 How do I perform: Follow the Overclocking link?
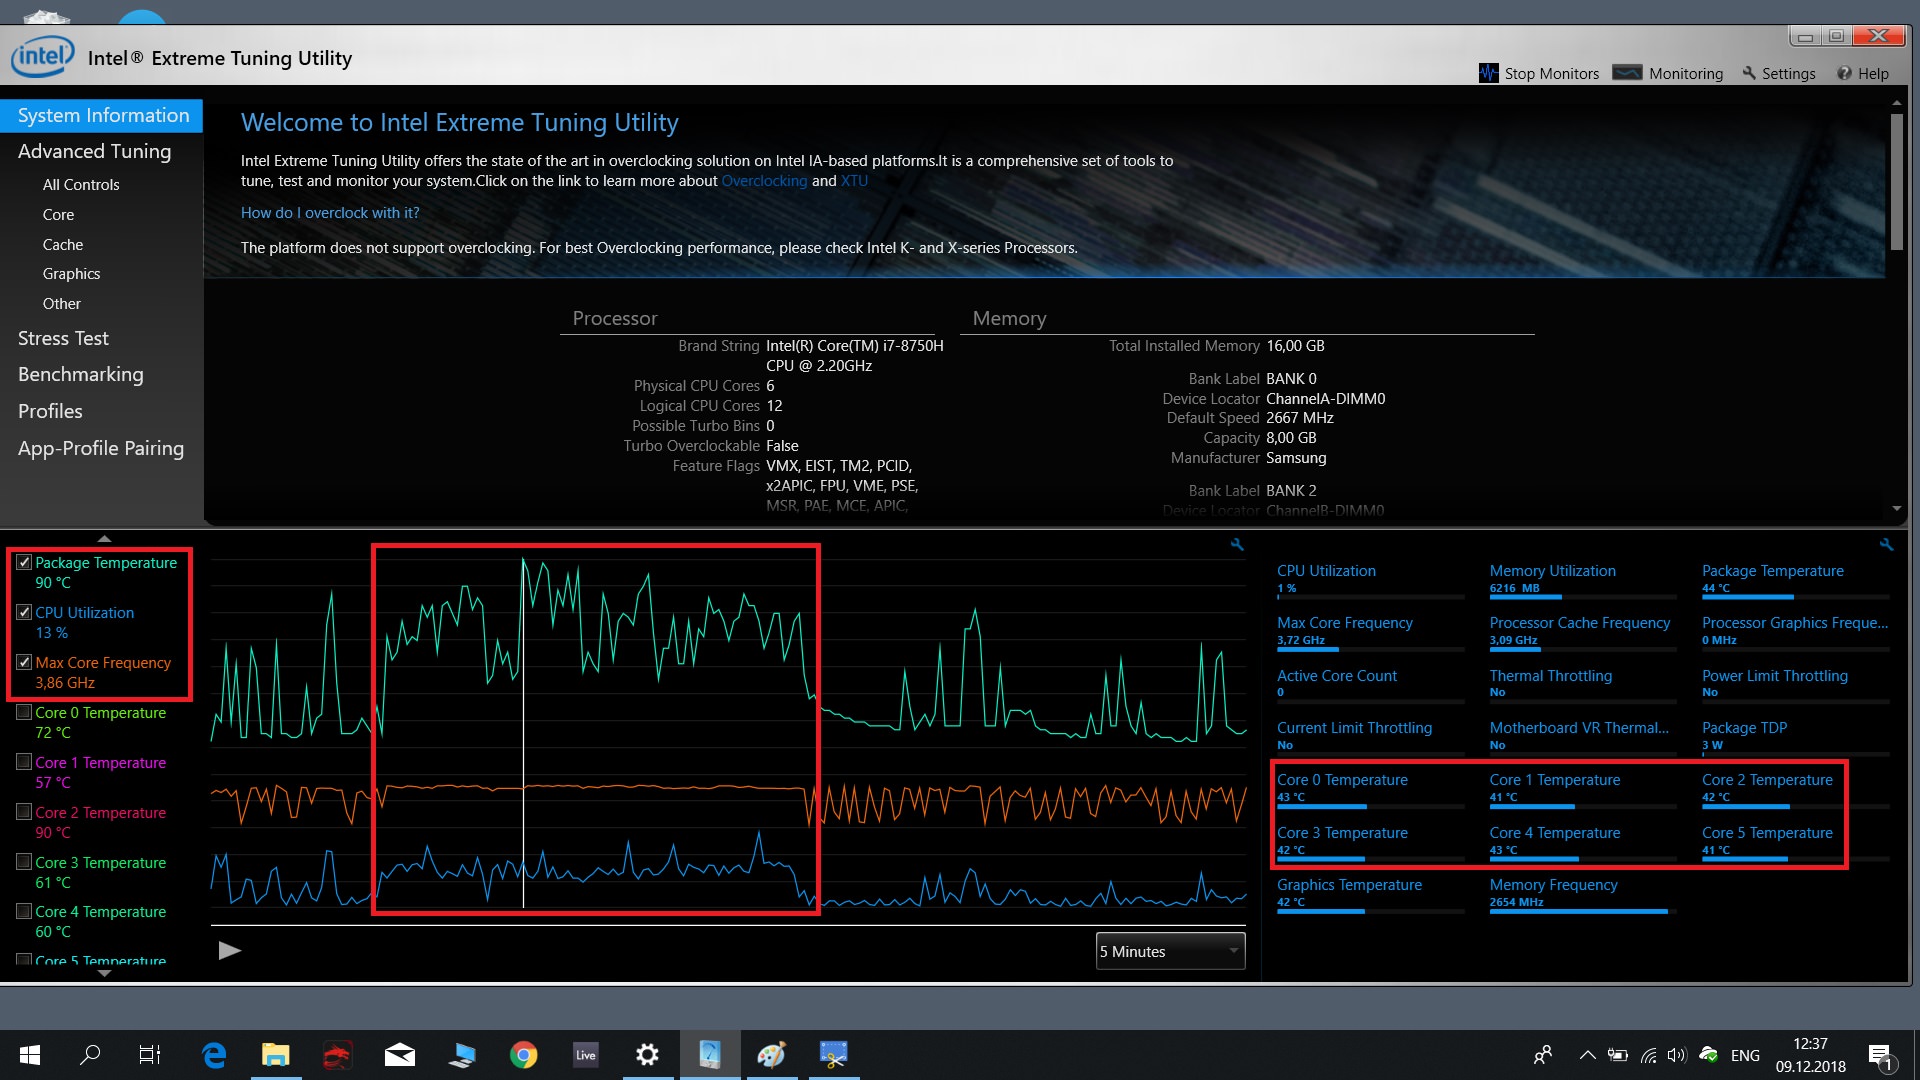pos(764,181)
